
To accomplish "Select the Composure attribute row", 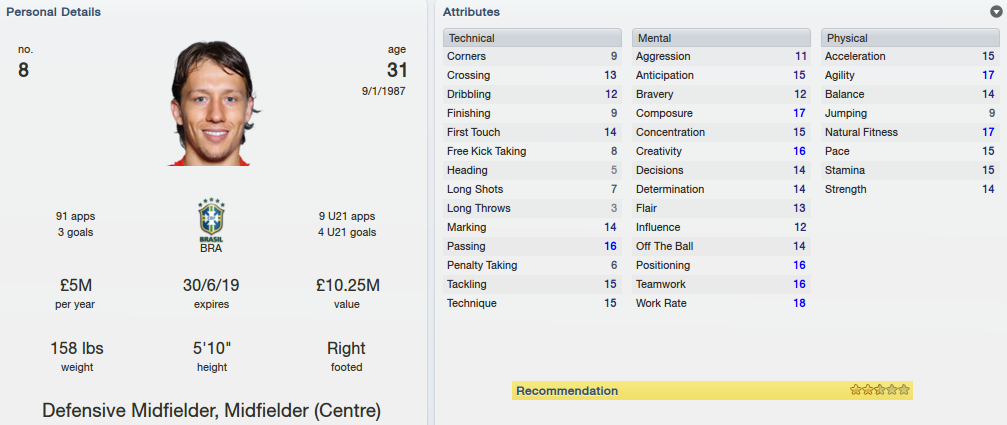I will click(x=721, y=114).
